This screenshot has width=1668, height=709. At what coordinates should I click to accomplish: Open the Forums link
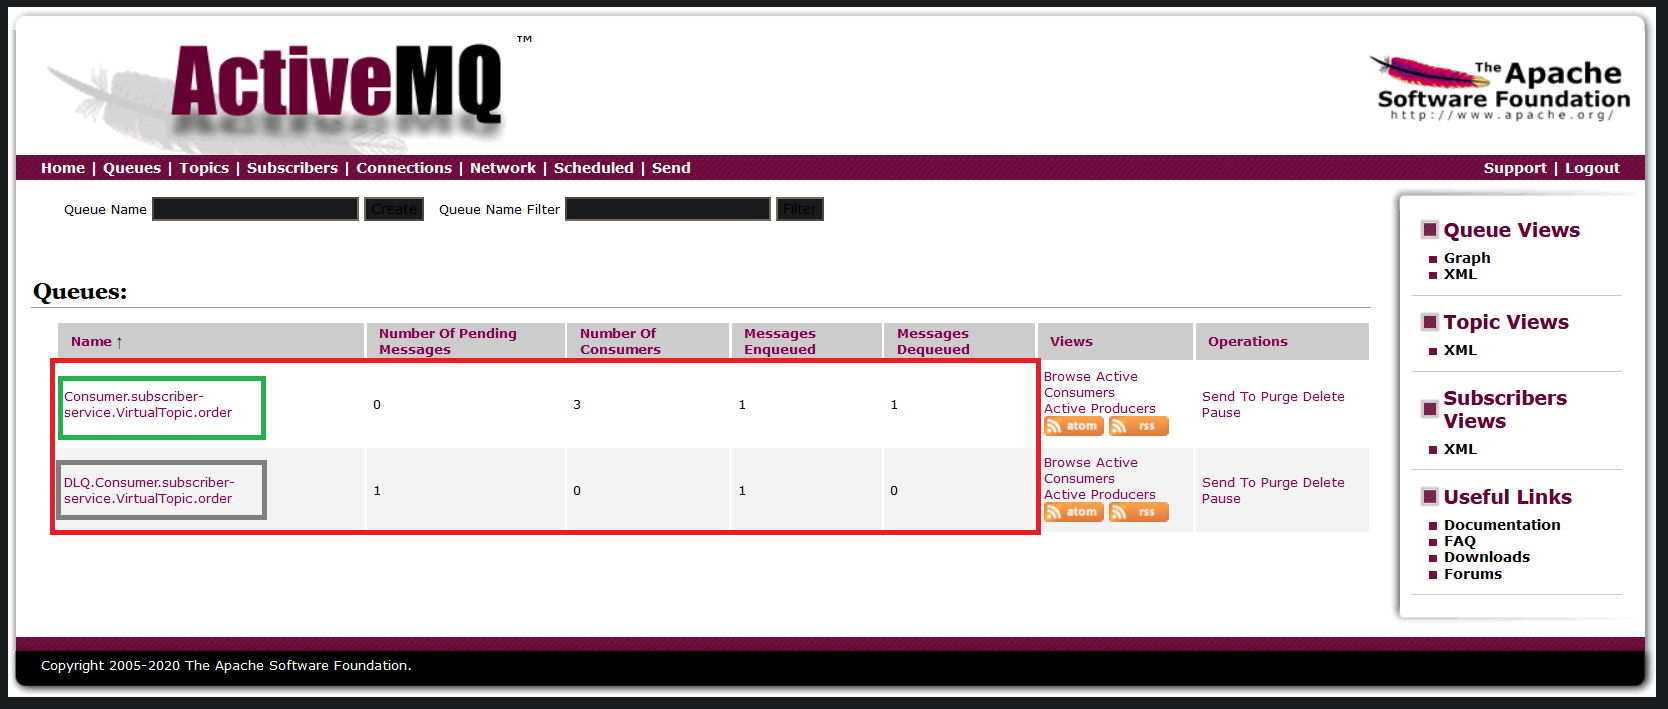(1473, 574)
